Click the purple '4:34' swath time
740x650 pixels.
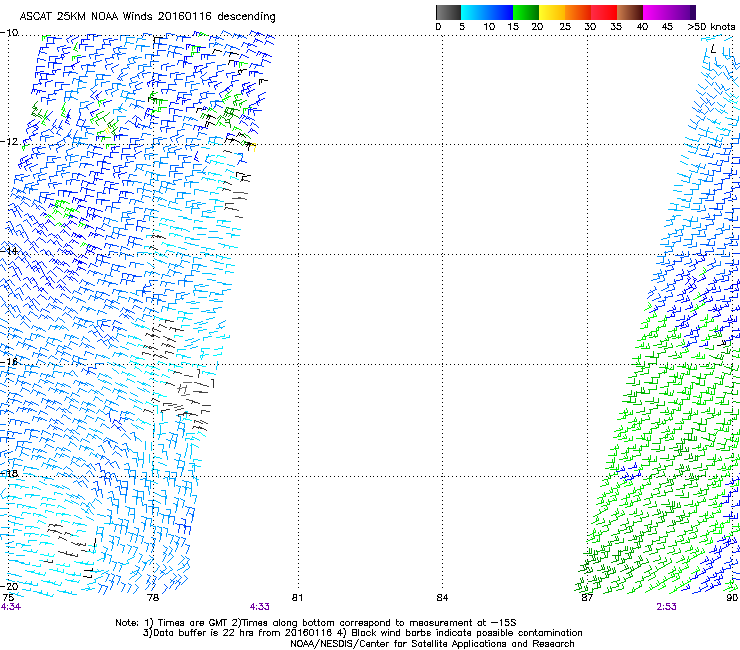click(10, 607)
